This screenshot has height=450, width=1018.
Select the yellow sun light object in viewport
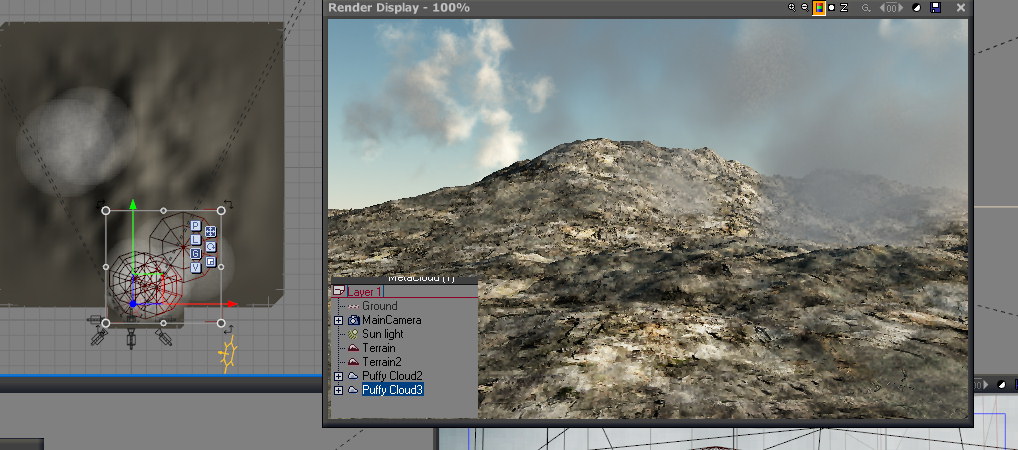[228, 355]
